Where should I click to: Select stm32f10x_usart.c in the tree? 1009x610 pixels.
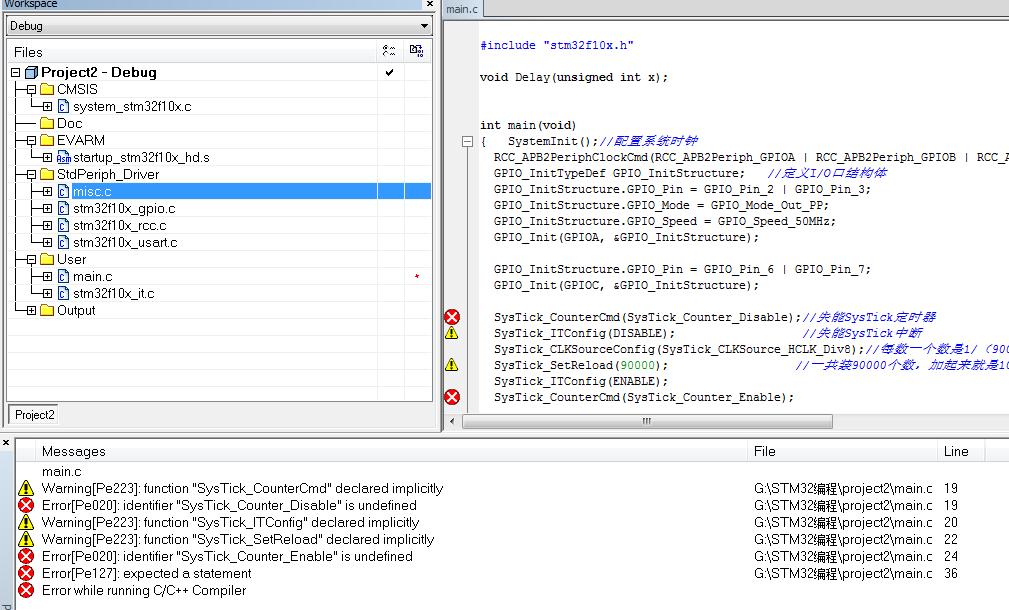(125, 243)
